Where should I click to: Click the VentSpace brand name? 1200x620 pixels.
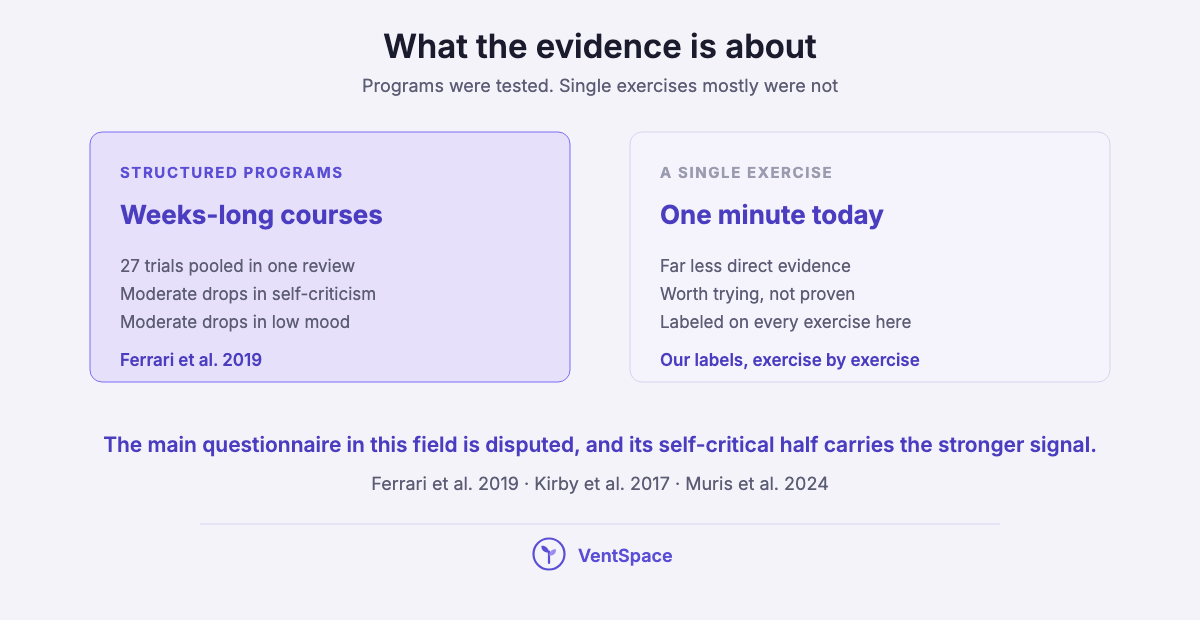click(625, 556)
